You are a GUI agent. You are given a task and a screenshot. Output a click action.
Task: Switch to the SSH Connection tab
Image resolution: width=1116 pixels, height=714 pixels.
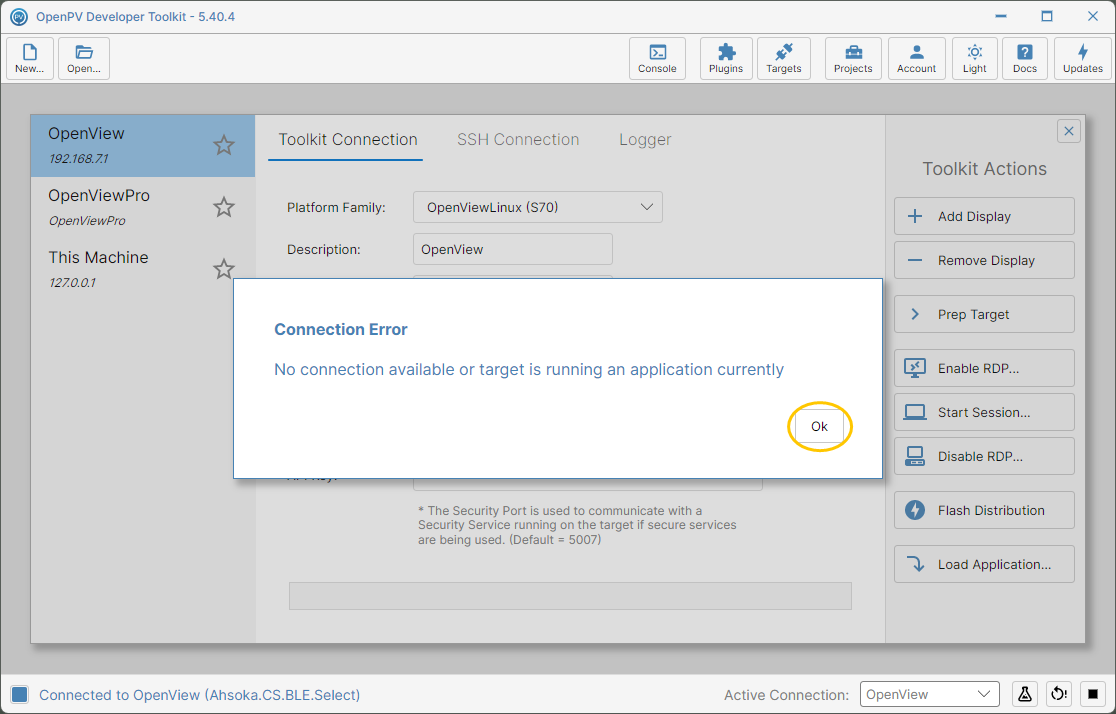pos(518,140)
